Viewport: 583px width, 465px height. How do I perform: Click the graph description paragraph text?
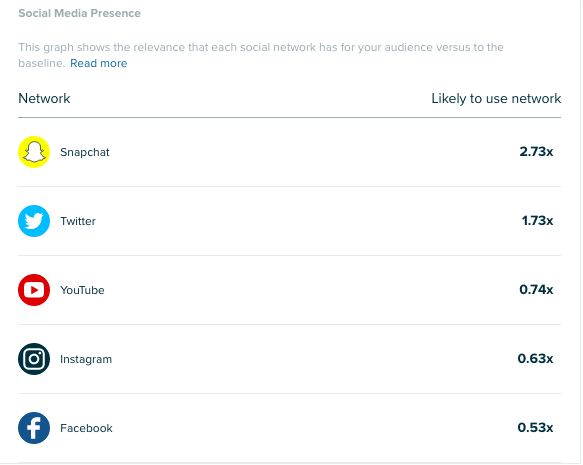coord(261,55)
